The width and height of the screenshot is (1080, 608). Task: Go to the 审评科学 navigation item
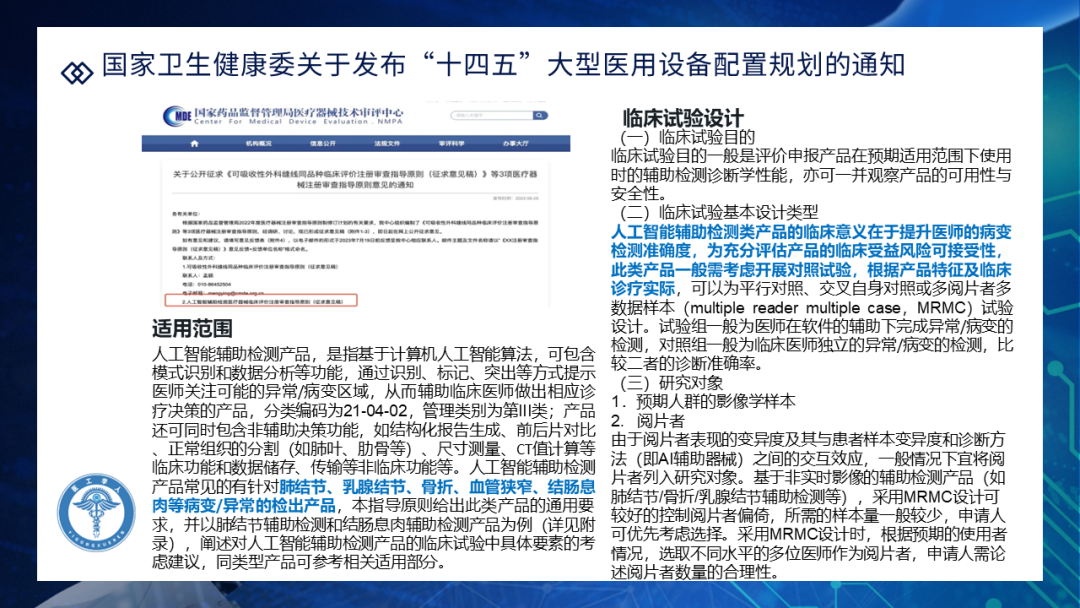pyautogui.click(x=451, y=143)
